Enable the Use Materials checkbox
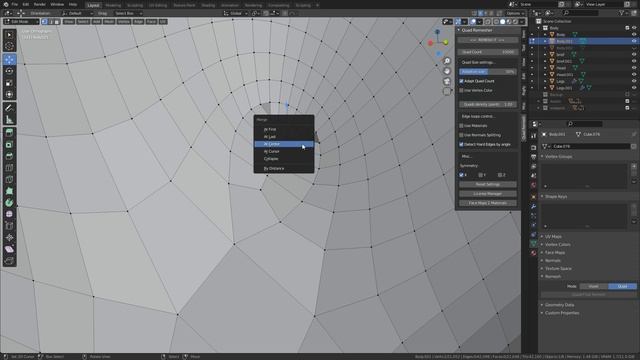Image resolution: width=640 pixels, height=360 pixels. [x=462, y=126]
